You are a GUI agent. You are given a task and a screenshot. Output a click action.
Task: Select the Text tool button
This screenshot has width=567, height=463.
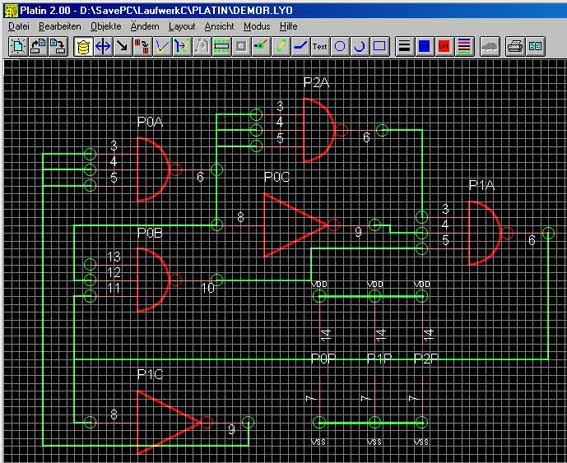[x=320, y=46]
